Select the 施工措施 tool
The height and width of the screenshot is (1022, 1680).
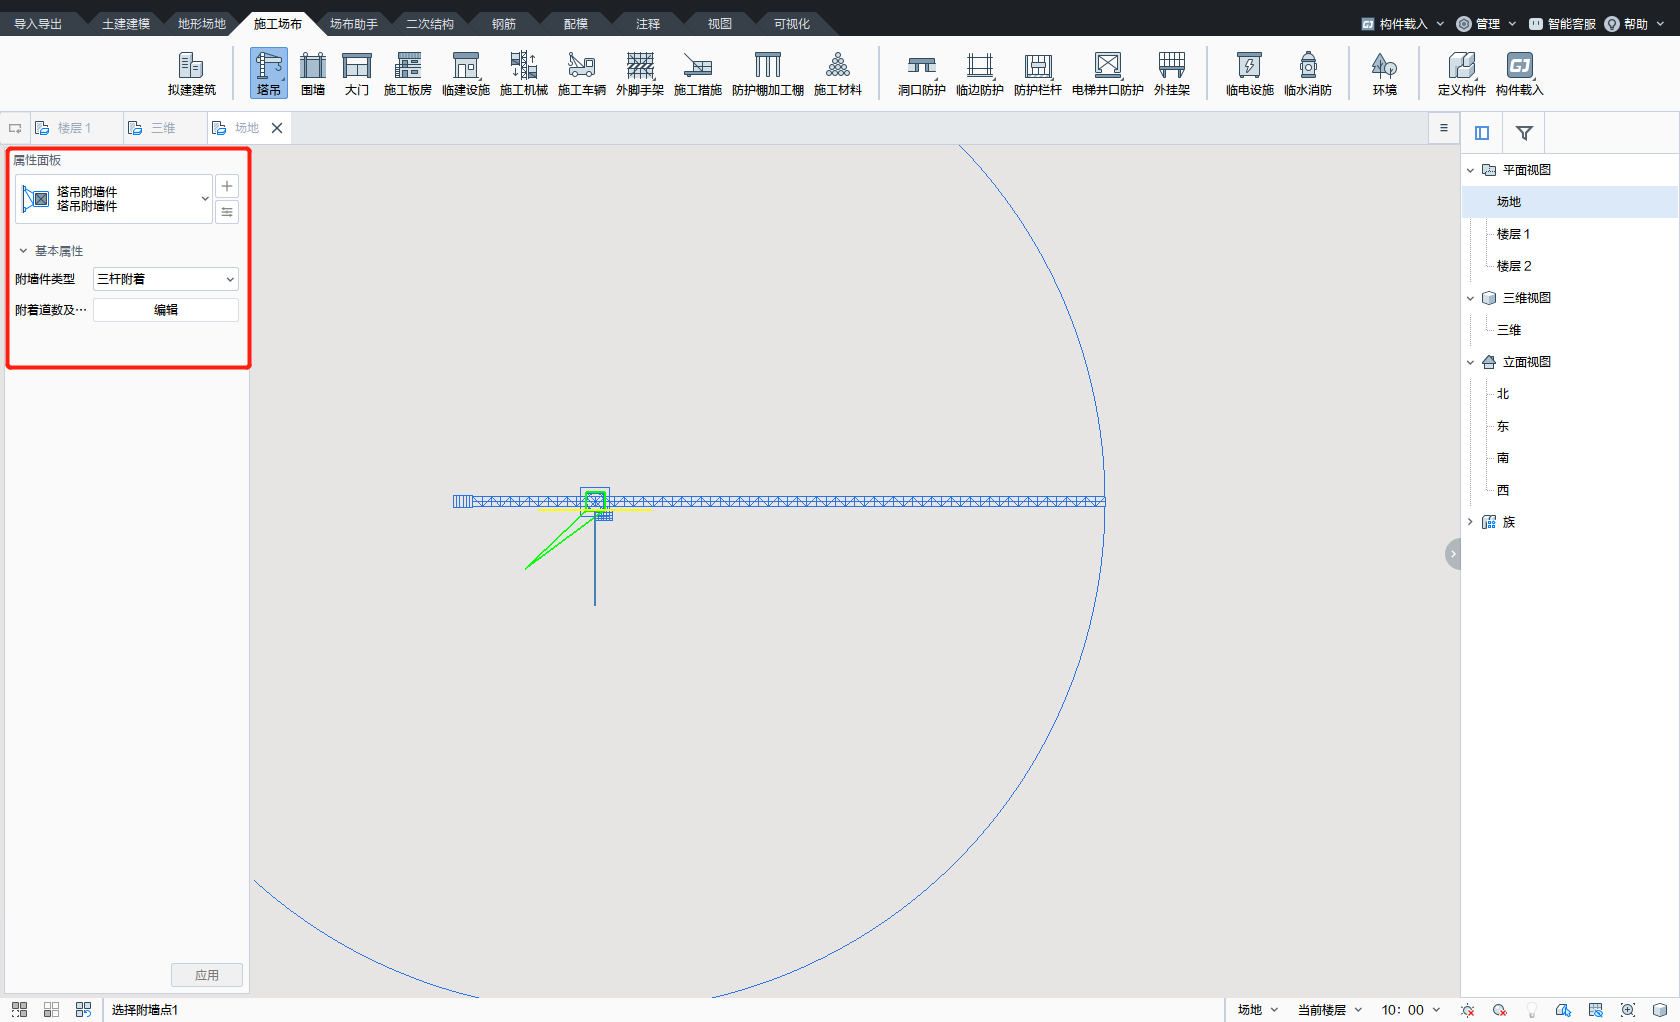click(x=697, y=73)
